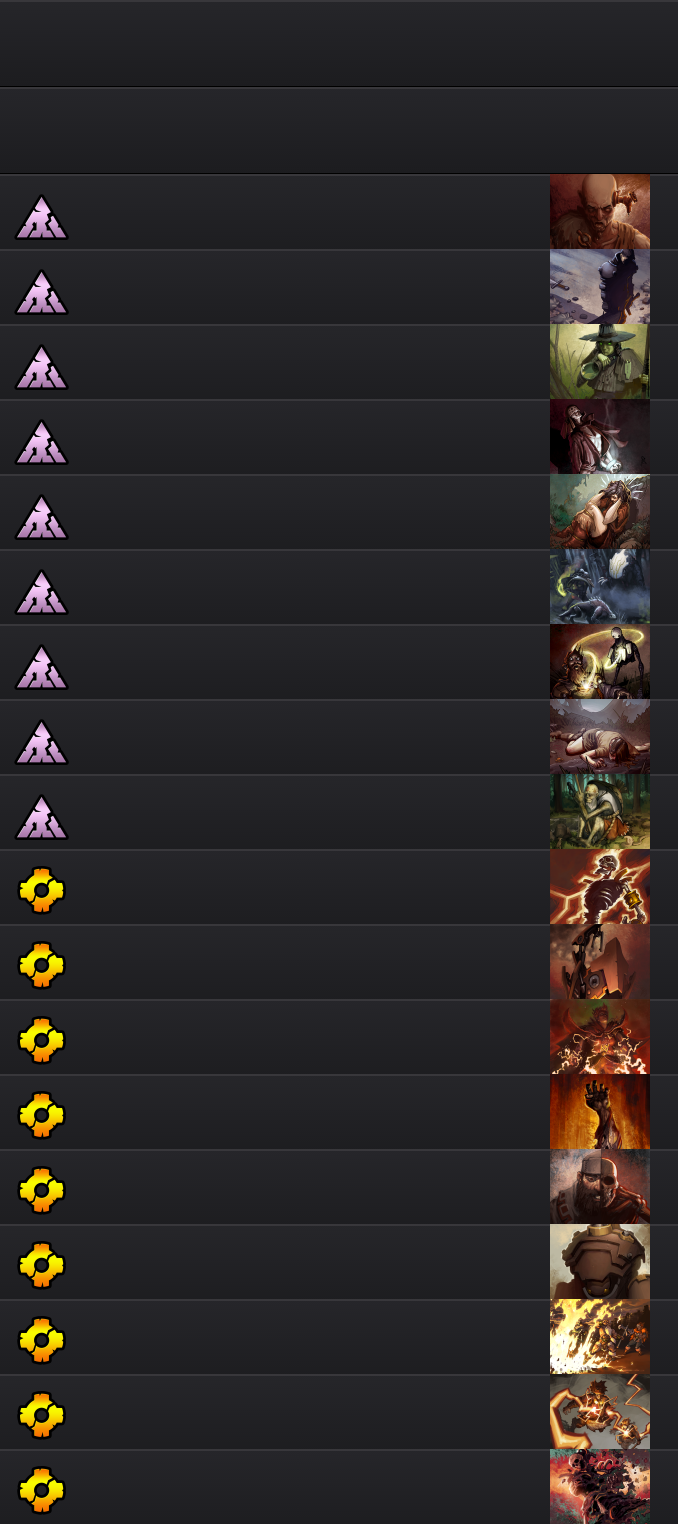Open the dark cloaked figure card thumbnail
The image size is (678, 1524).
pos(600,287)
